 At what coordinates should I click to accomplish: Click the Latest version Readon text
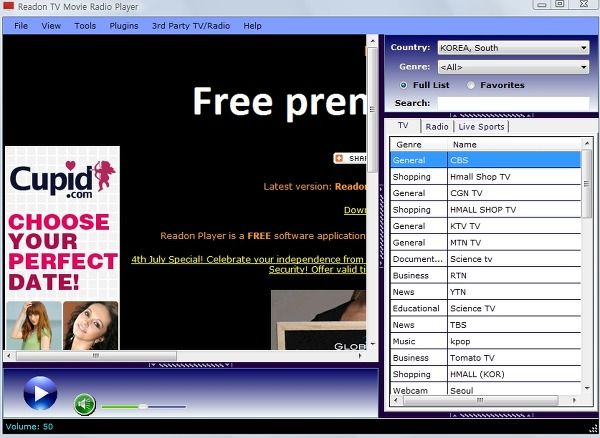point(315,187)
